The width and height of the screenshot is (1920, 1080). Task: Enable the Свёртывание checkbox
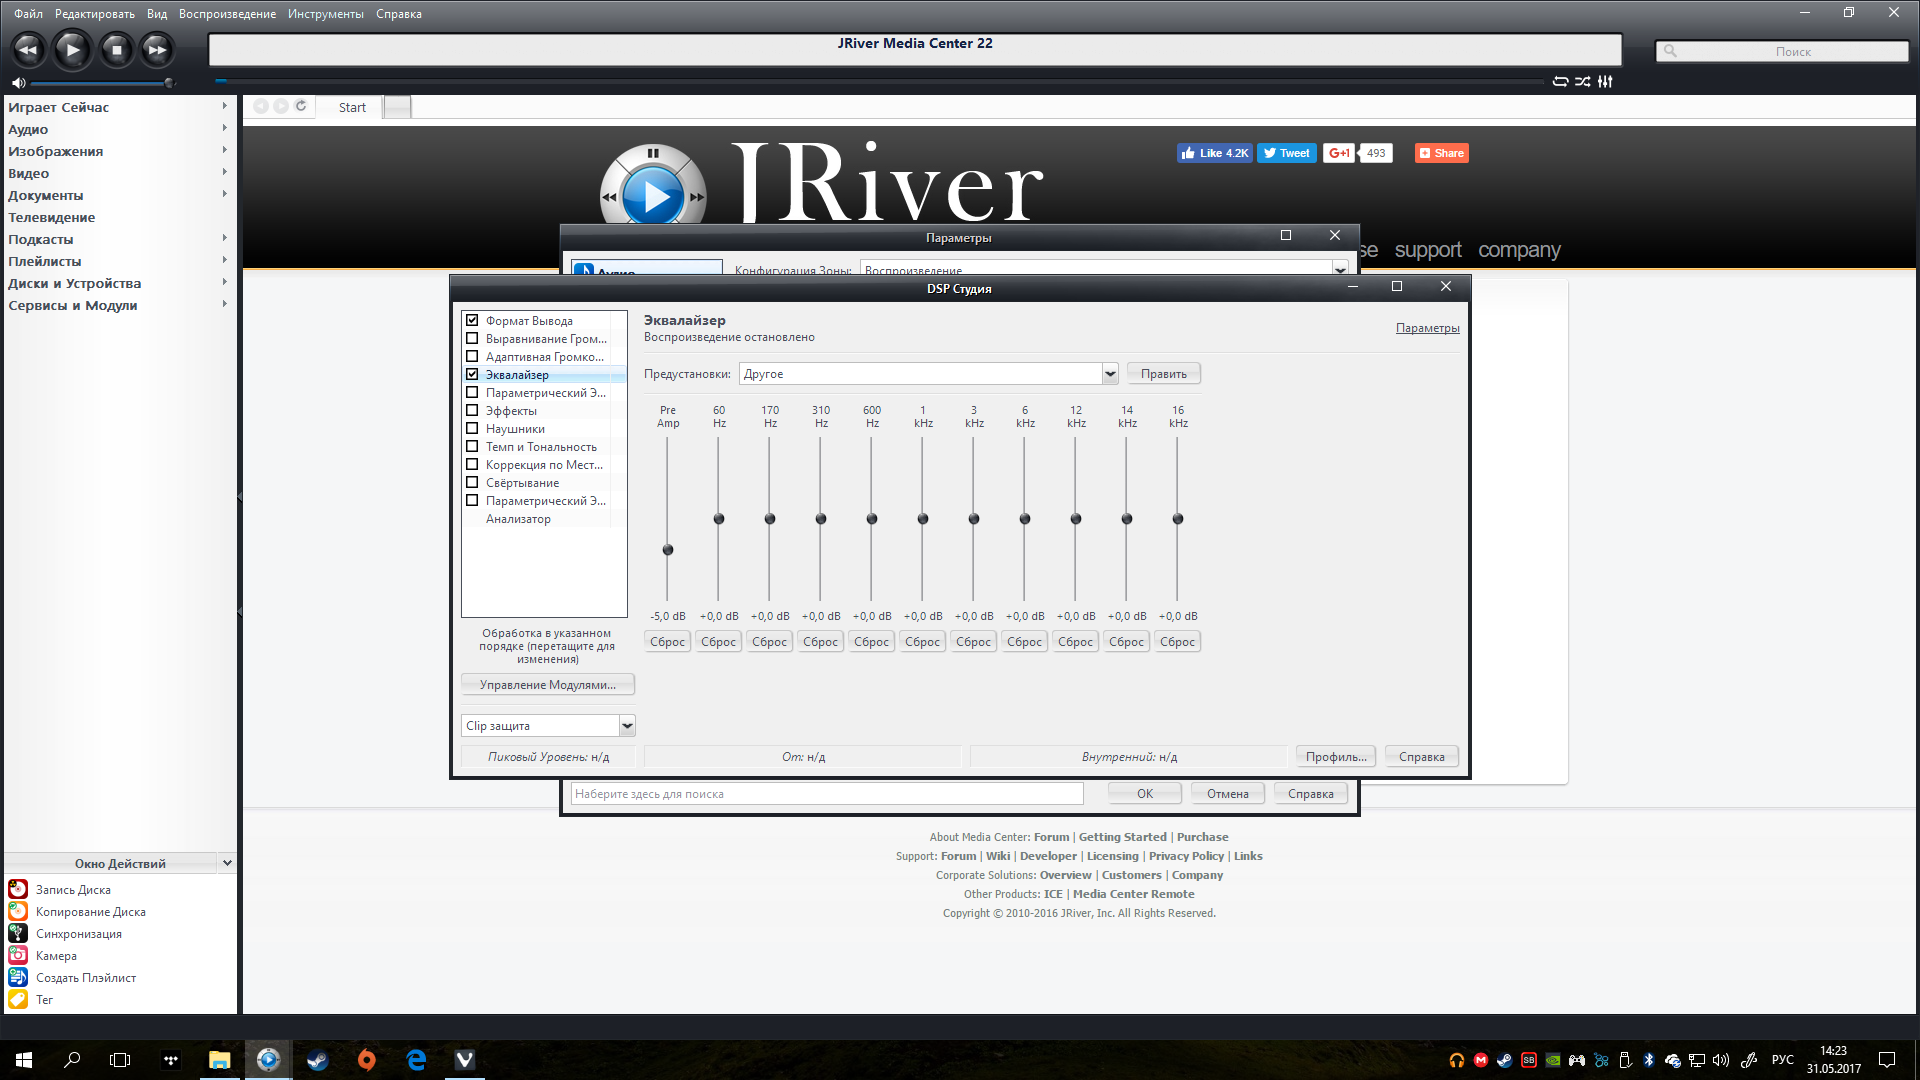point(472,483)
